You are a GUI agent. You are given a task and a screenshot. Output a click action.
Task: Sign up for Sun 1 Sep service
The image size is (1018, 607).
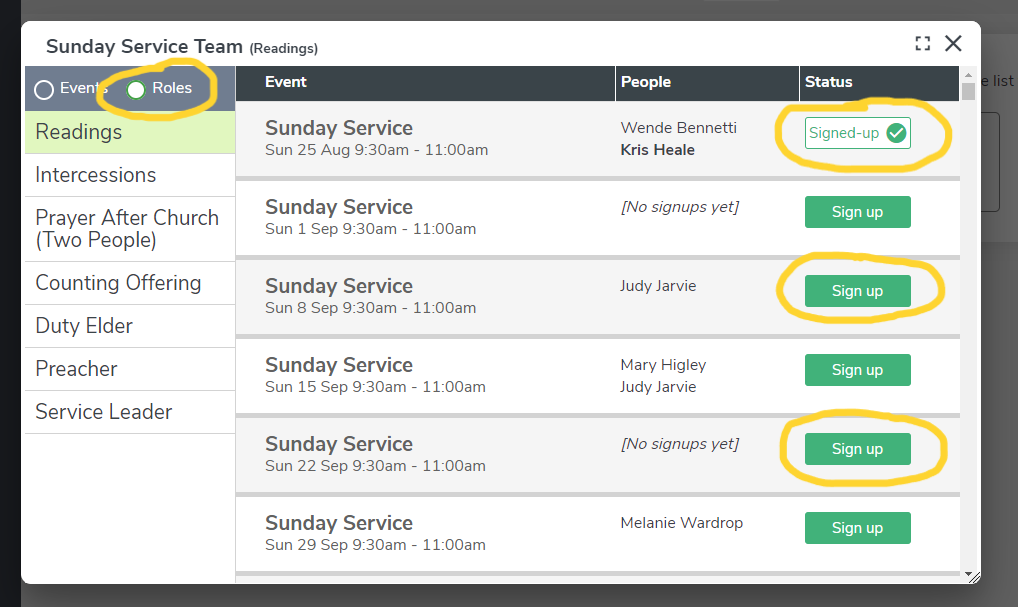tap(857, 212)
